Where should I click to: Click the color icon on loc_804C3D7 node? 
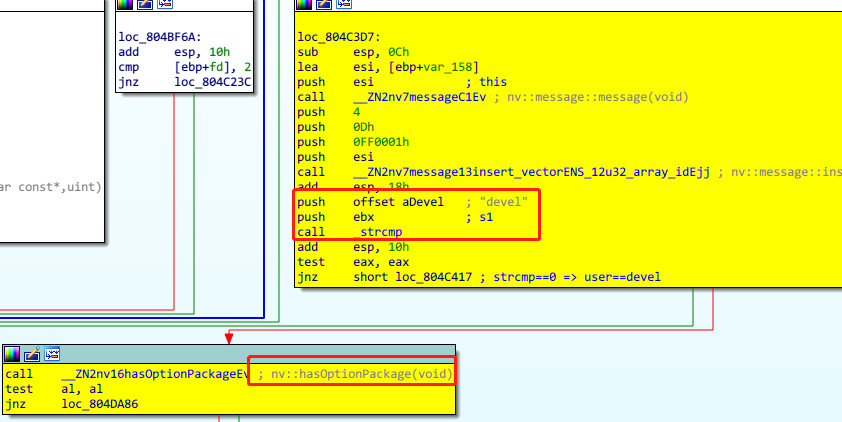click(304, 5)
